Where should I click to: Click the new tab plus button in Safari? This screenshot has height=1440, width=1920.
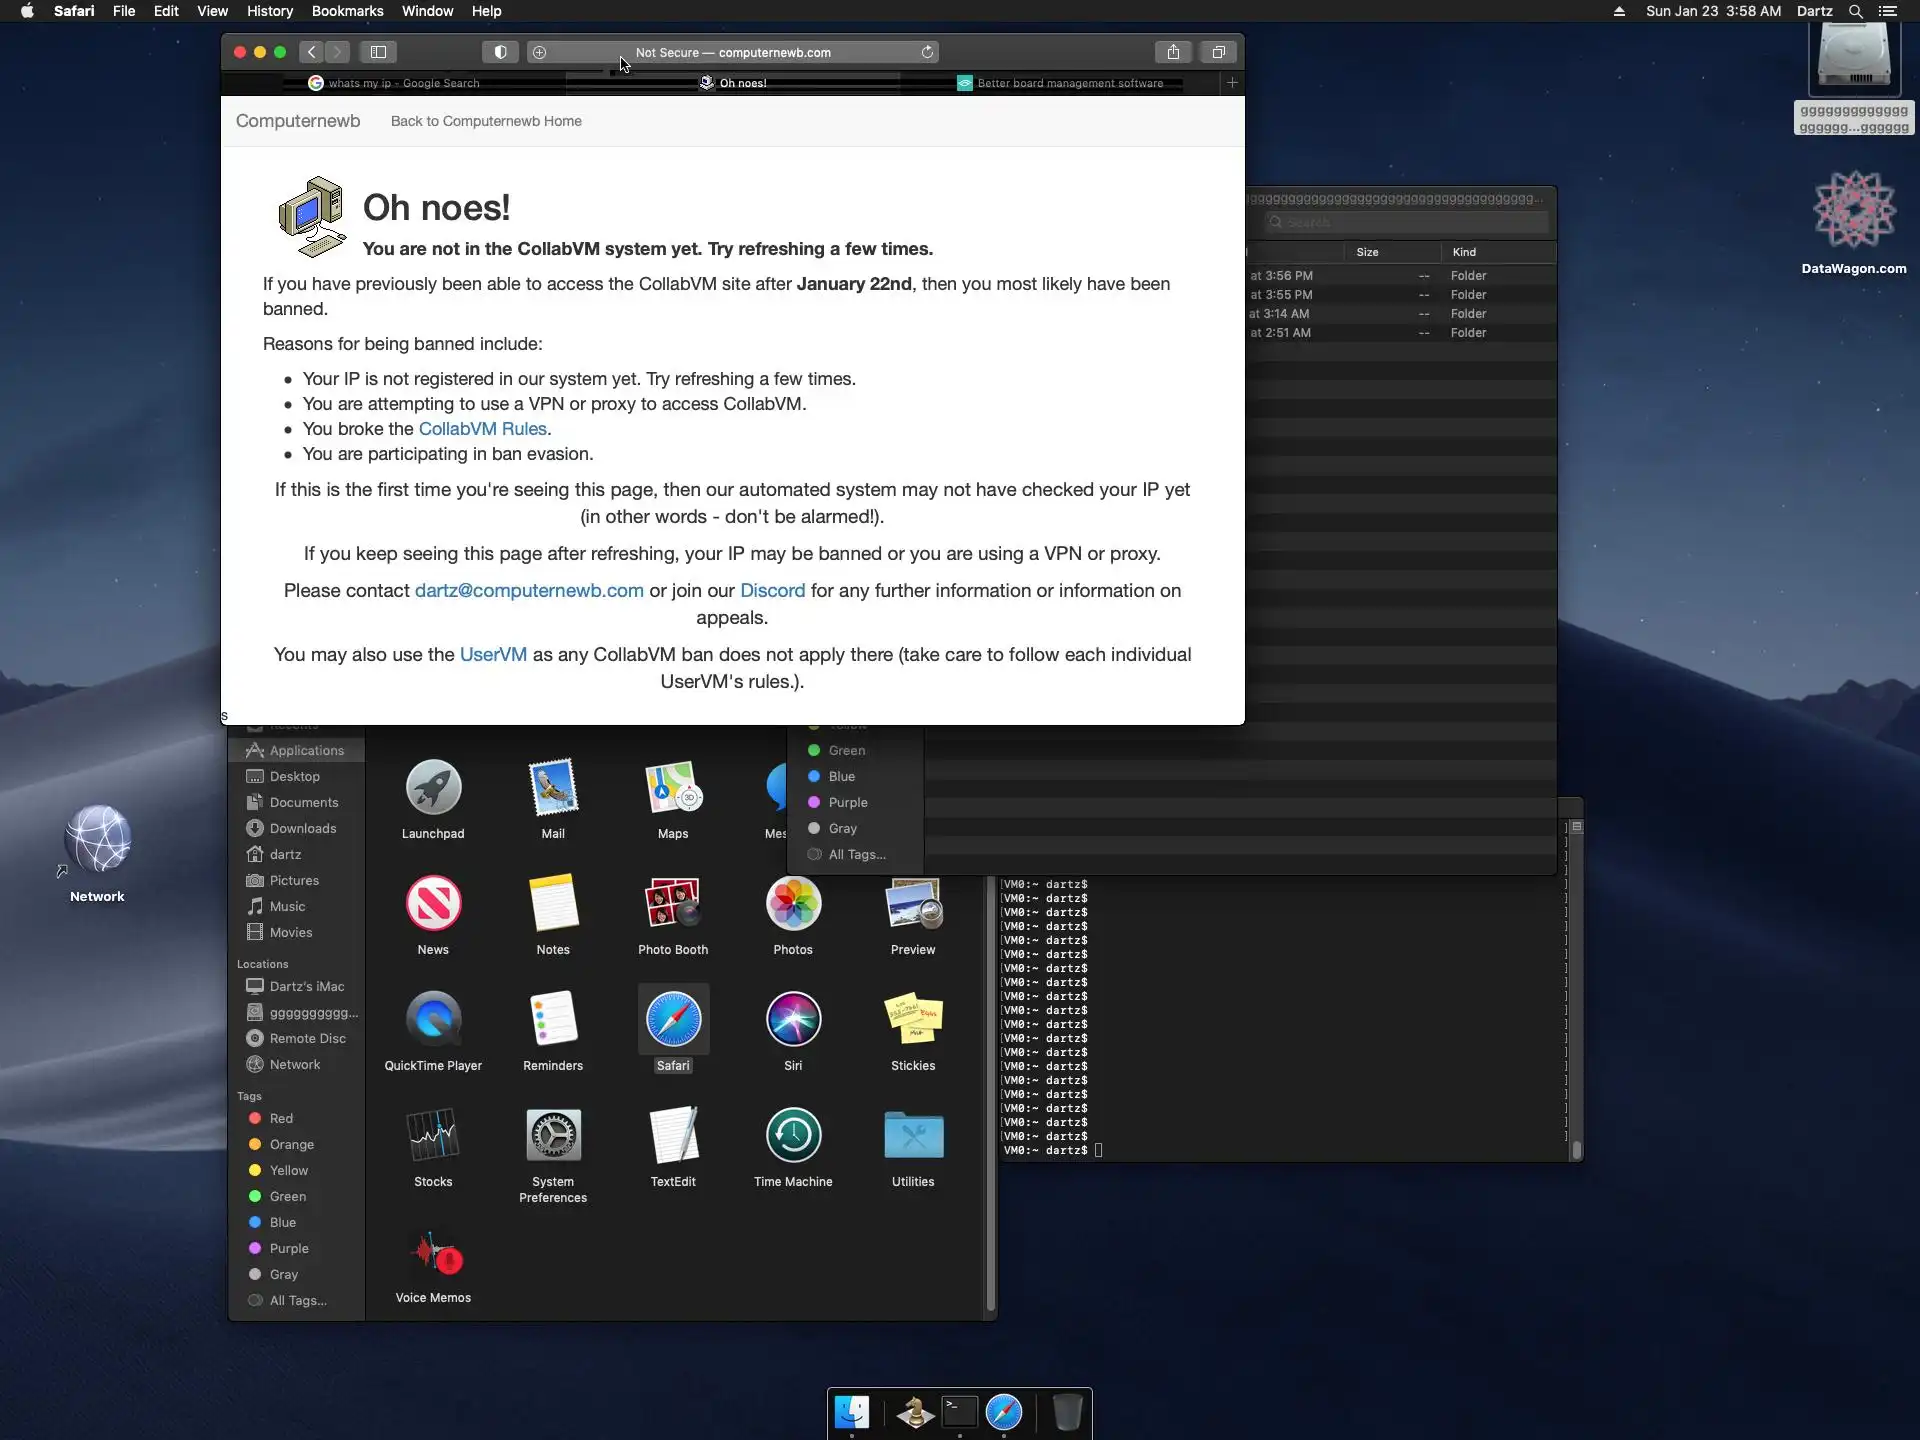point(1232,83)
